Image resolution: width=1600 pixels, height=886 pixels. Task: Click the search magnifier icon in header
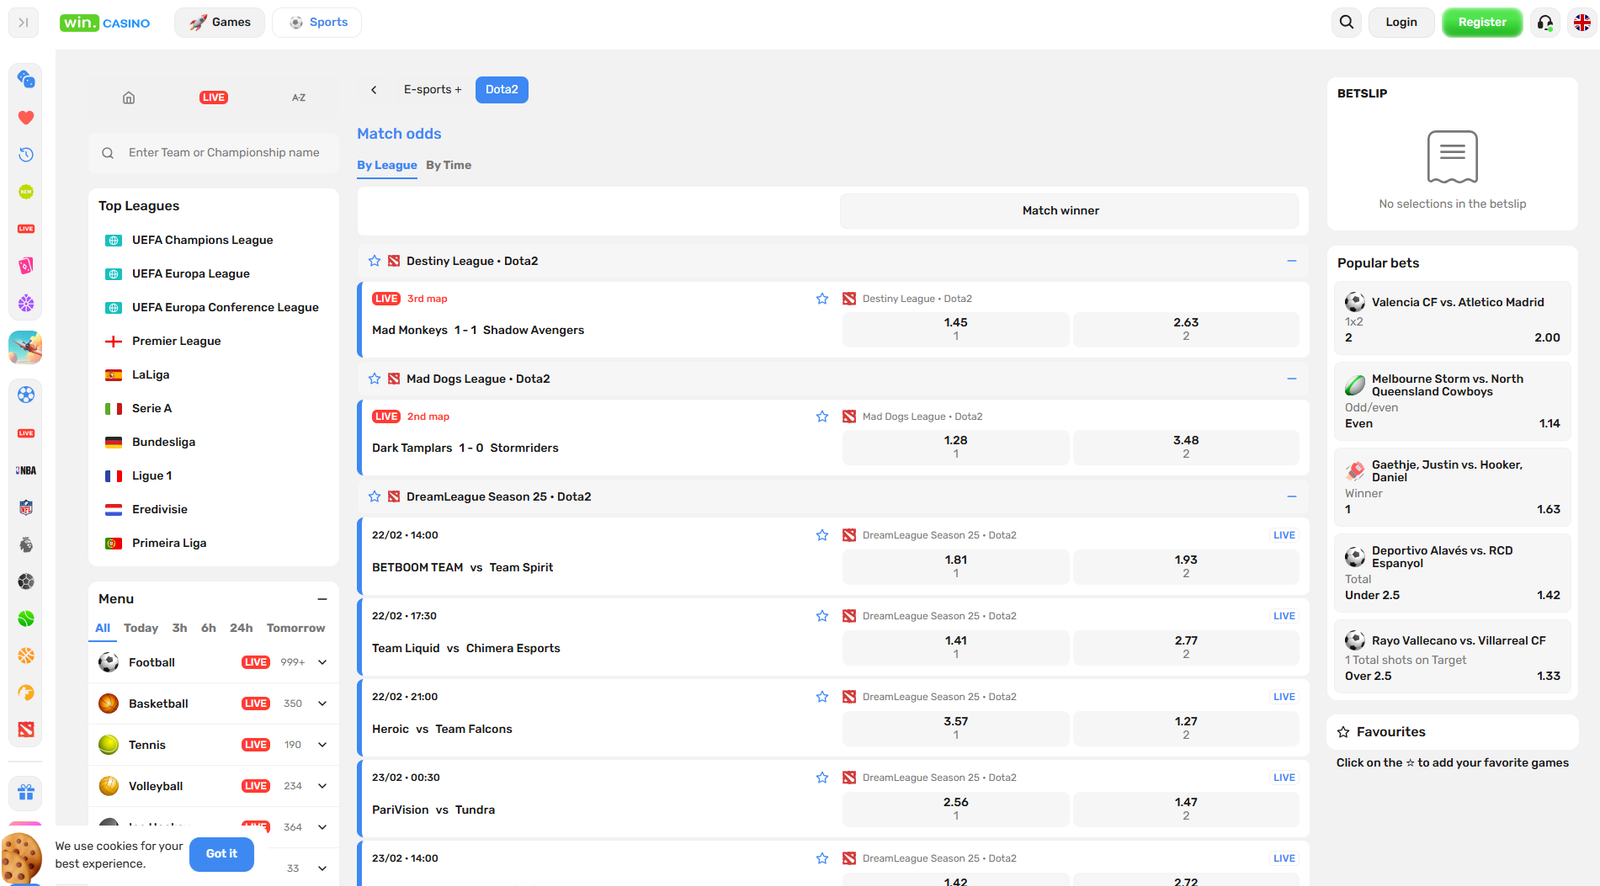(1346, 22)
